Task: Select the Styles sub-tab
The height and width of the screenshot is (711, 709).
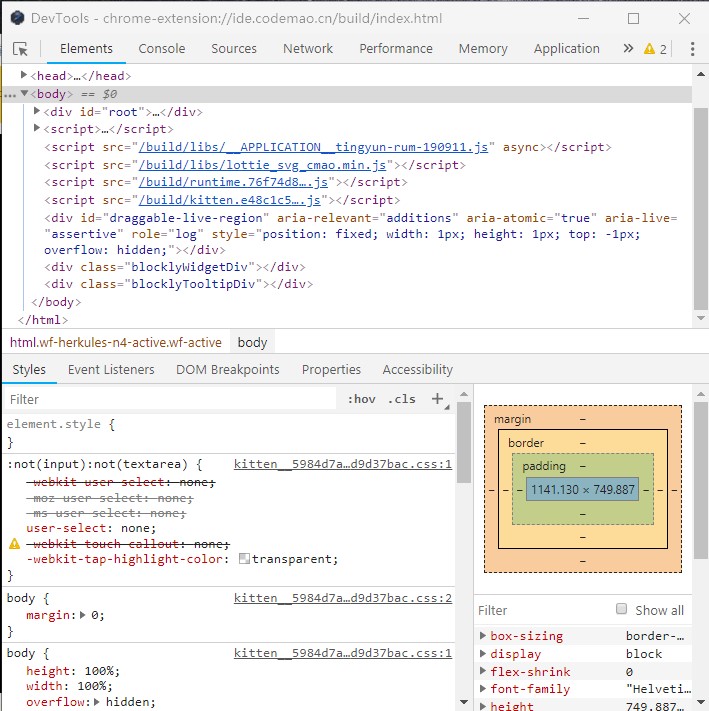Action: [x=29, y=370]
